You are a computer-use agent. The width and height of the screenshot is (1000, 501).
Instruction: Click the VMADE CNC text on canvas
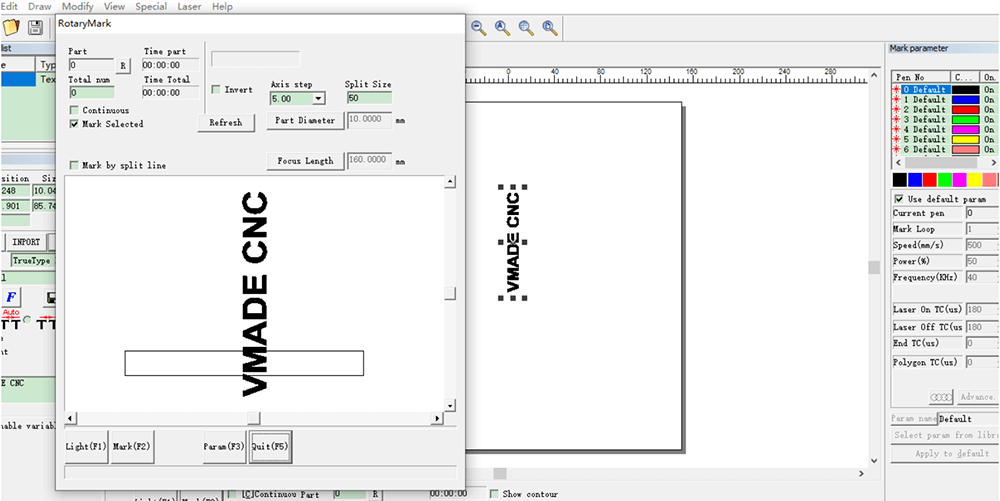pyautogui.click(x=513, y=242)
